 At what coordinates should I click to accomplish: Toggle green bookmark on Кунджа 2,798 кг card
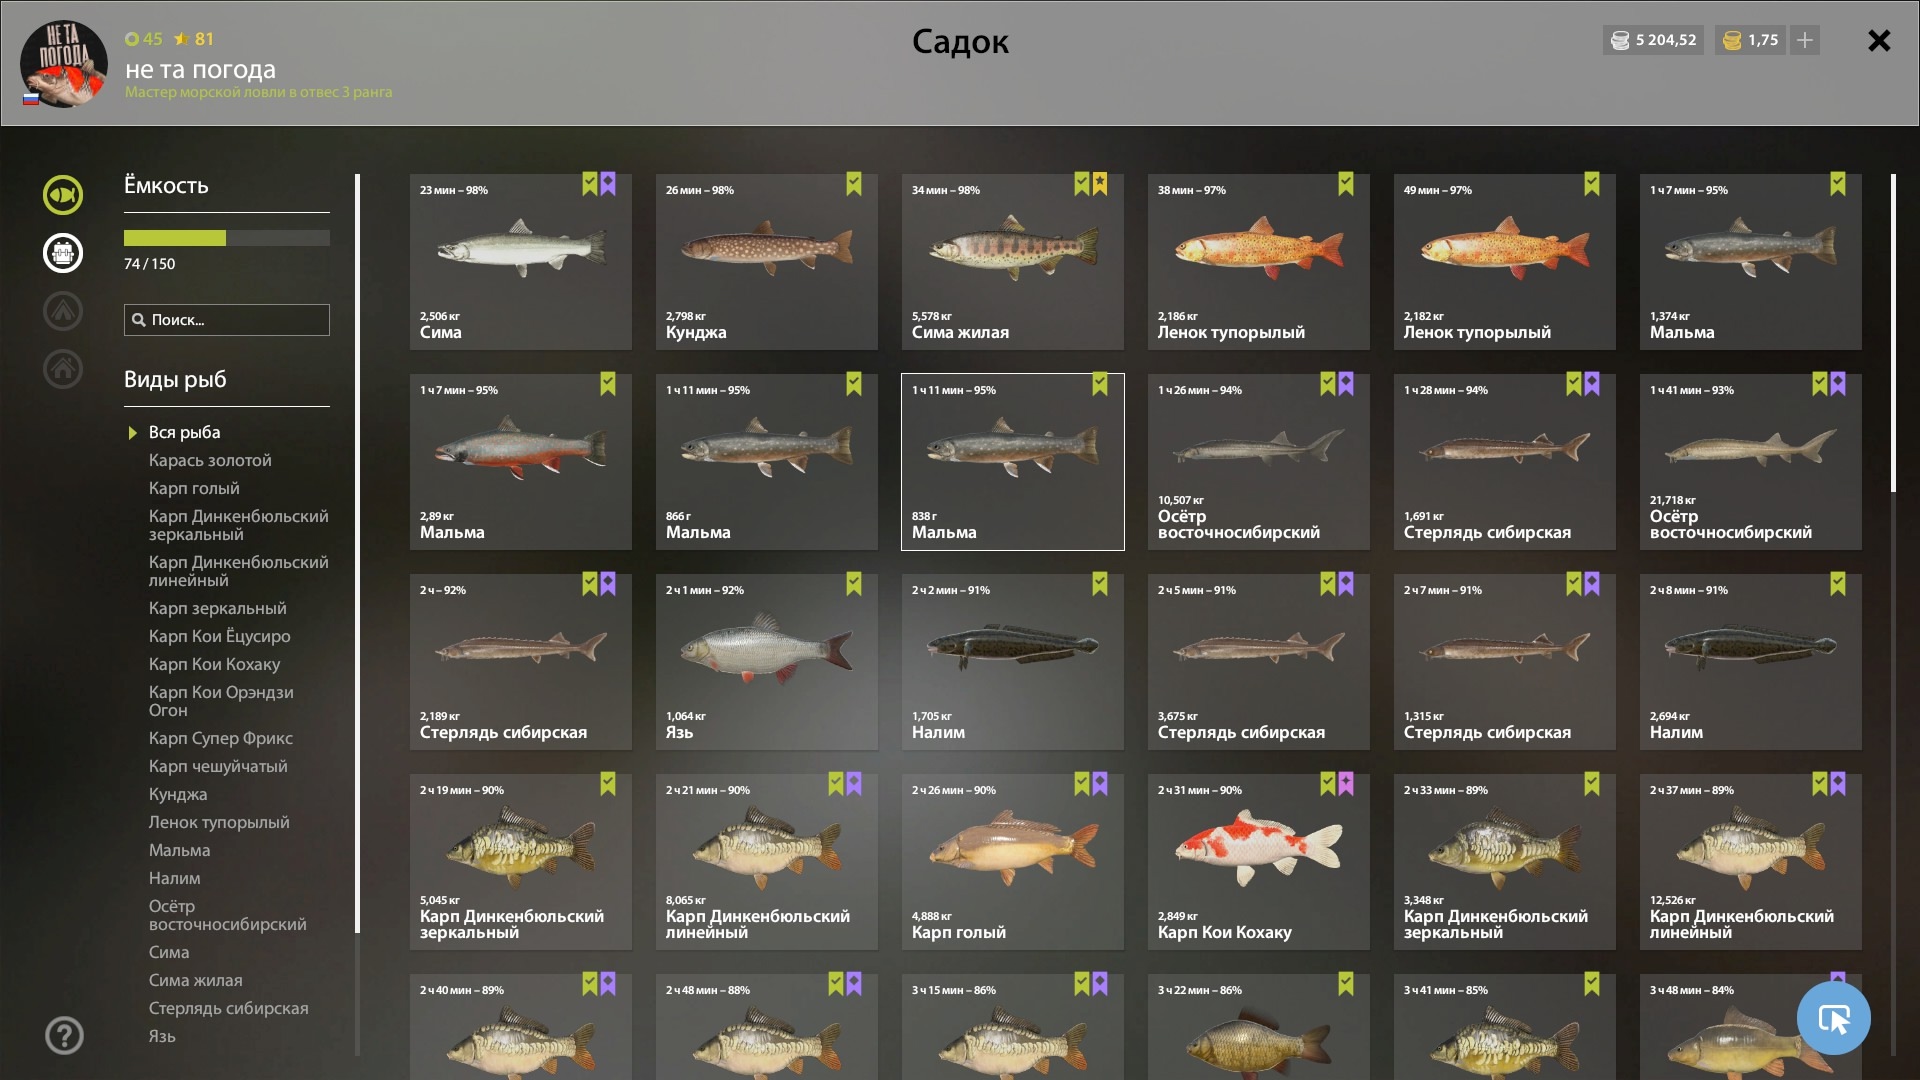854,184
